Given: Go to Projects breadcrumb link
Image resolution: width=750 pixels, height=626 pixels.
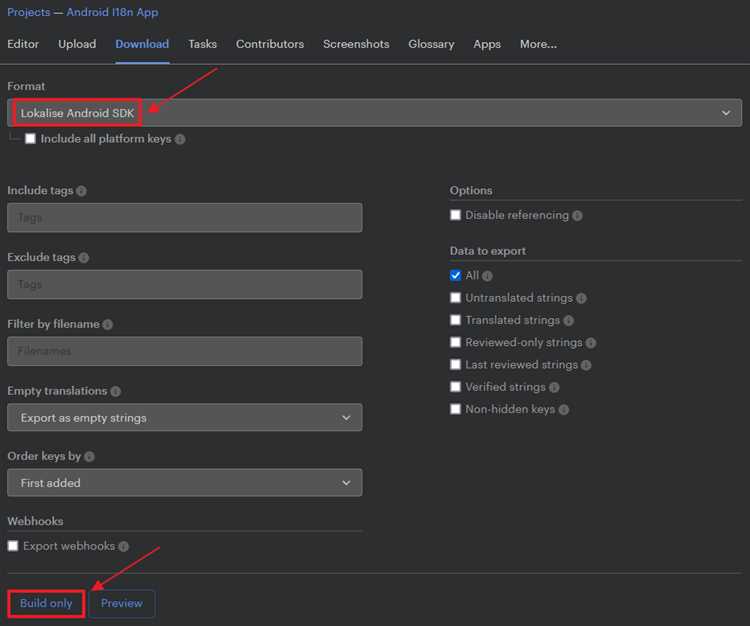Looking at the screenshot, I should coord(29,12).
